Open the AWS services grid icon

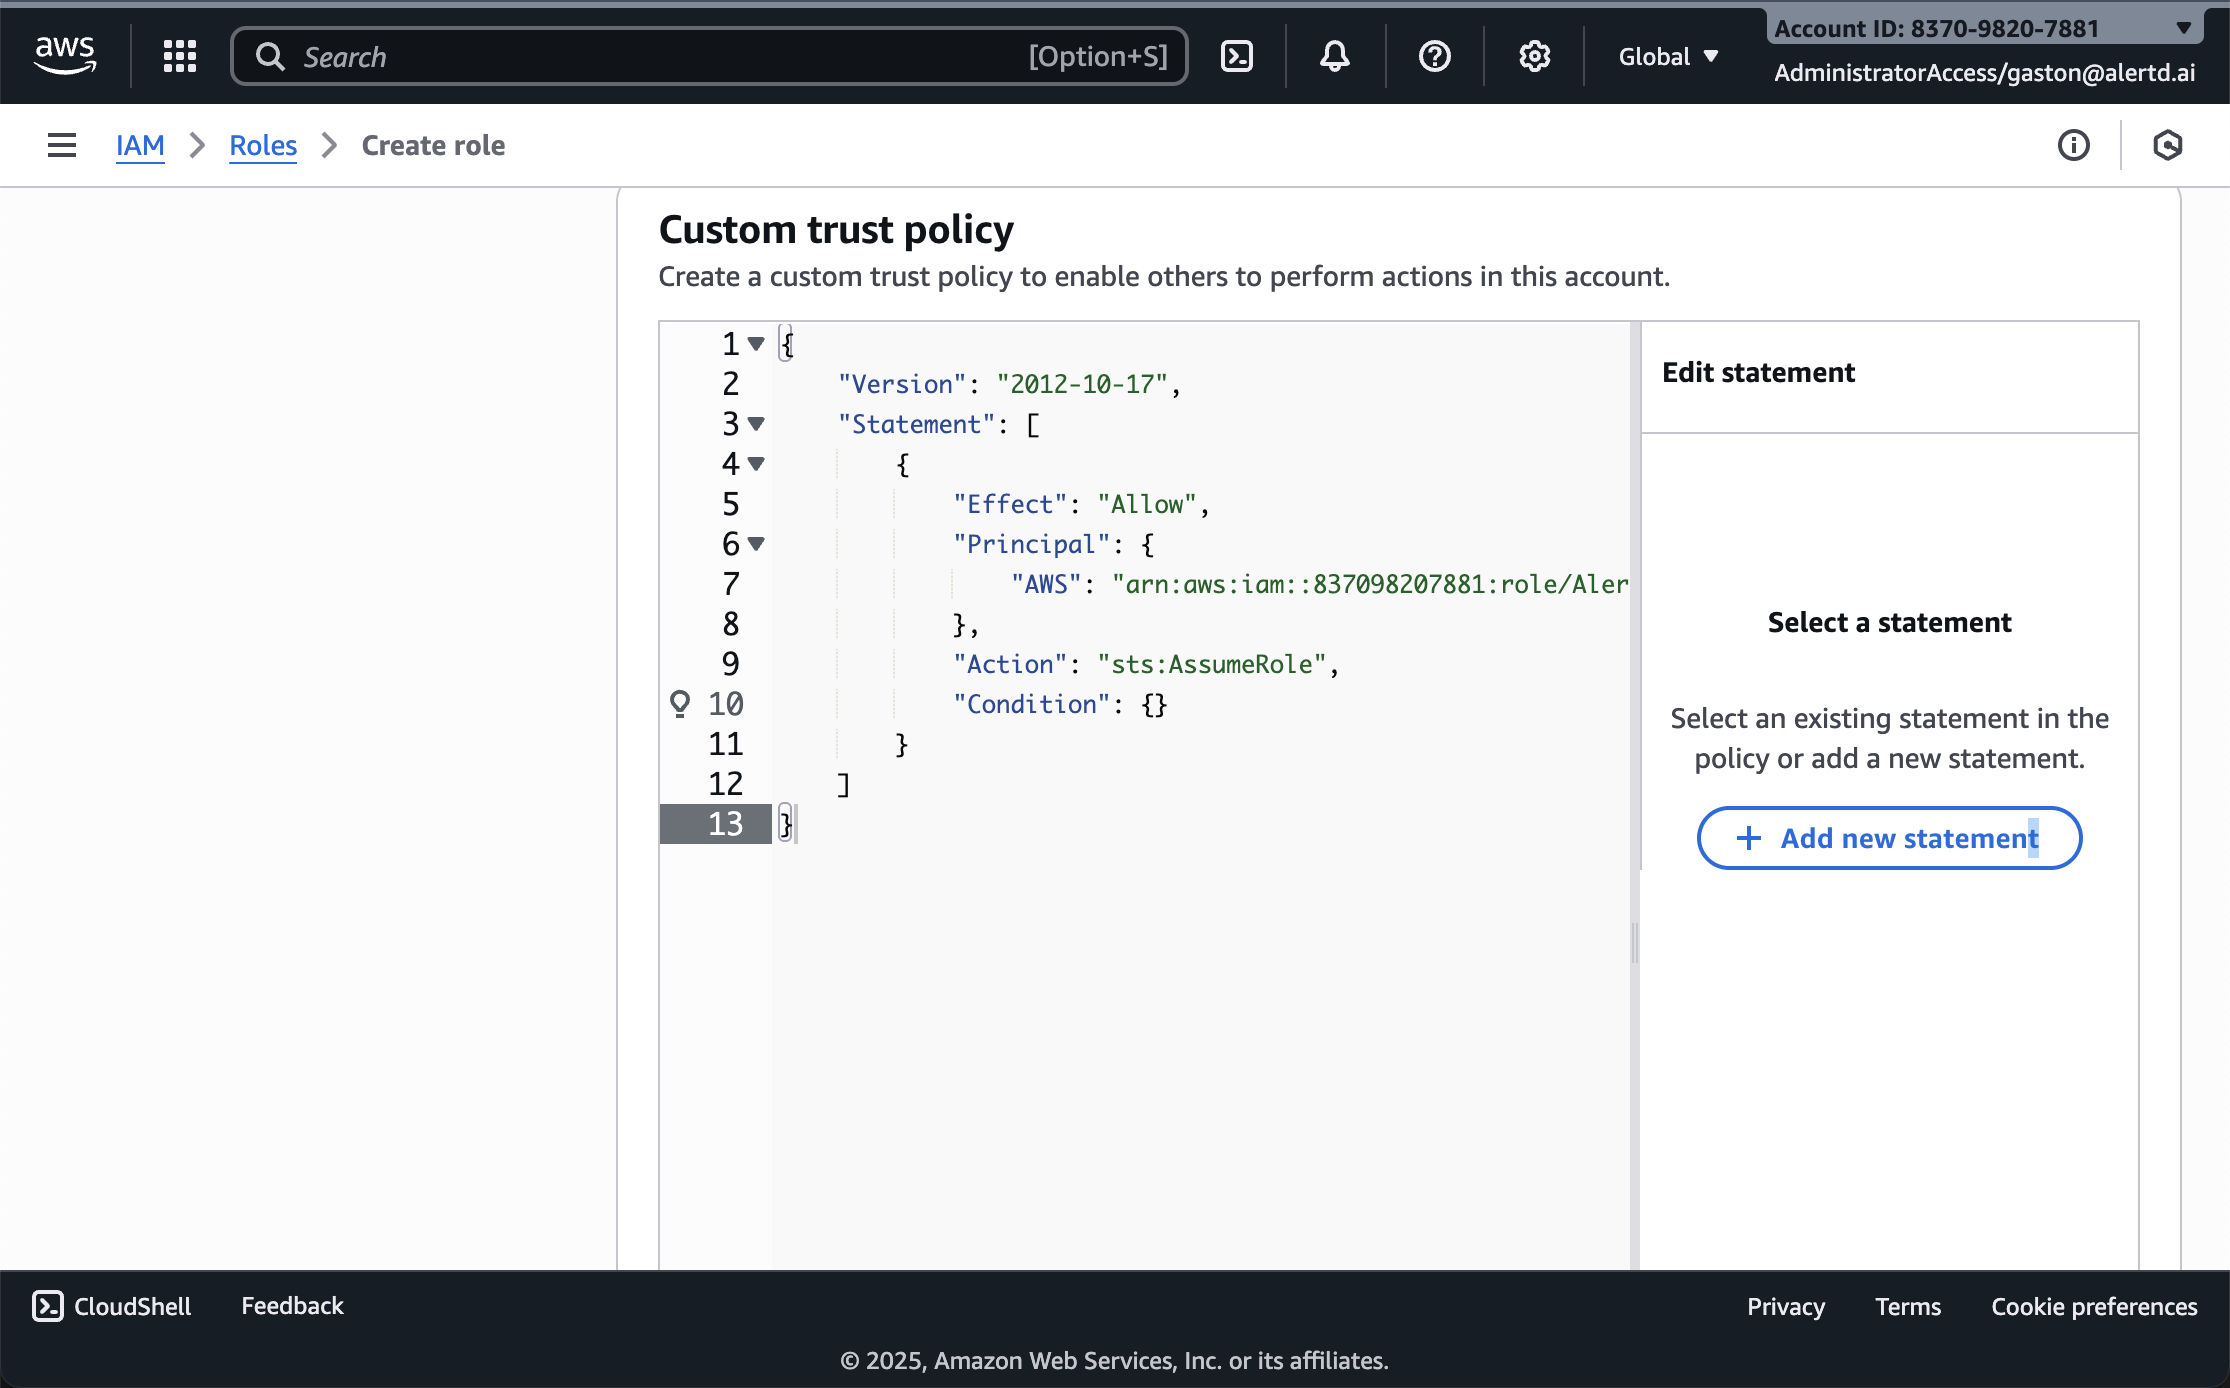180,56
